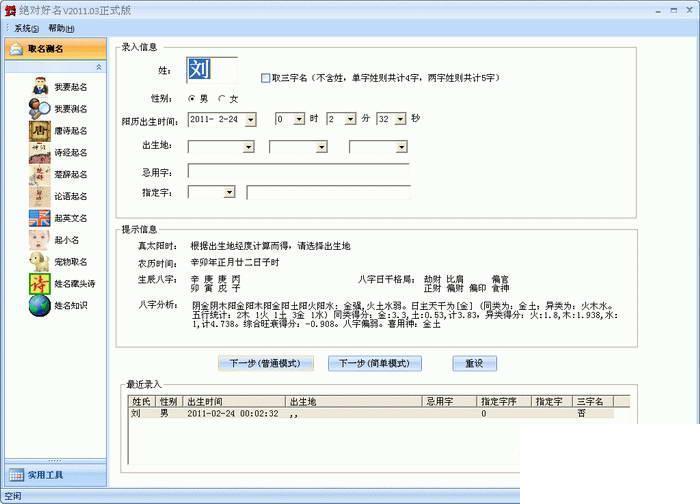Image resolution: width=700 pixels, height=504 pixels.
Task: Click the 忌用字 column header
Action: 450,401
